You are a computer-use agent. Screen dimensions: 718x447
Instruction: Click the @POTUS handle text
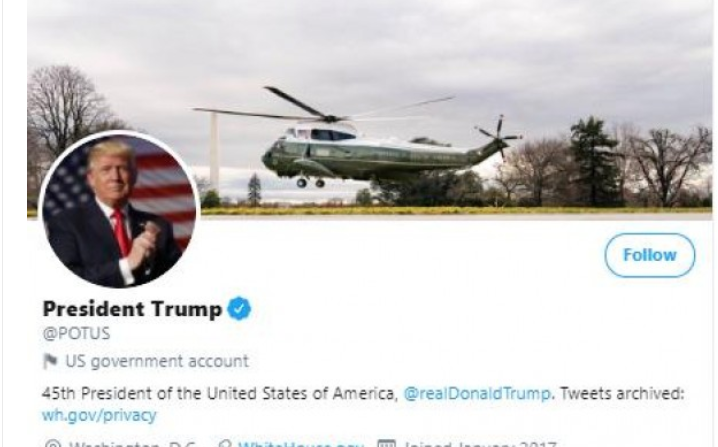coord(76,333)
